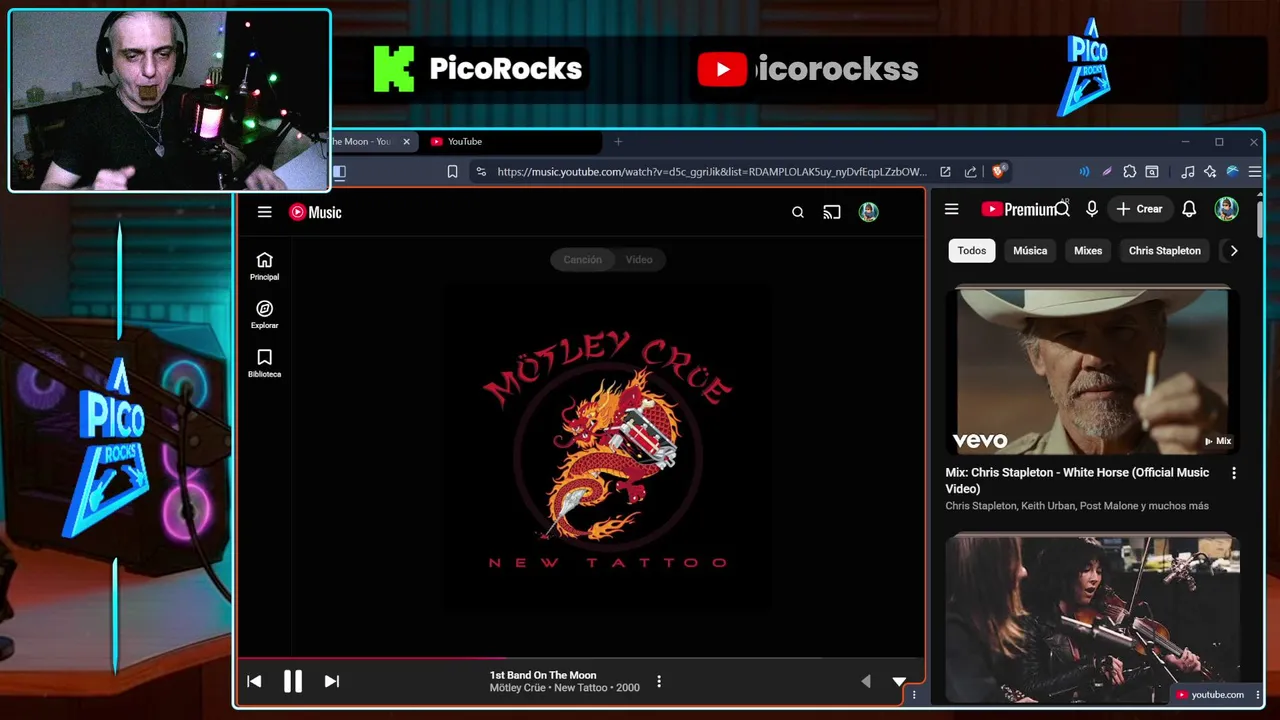
Task: Click the open-in-app icon in address bar
Action: (945, 172)
